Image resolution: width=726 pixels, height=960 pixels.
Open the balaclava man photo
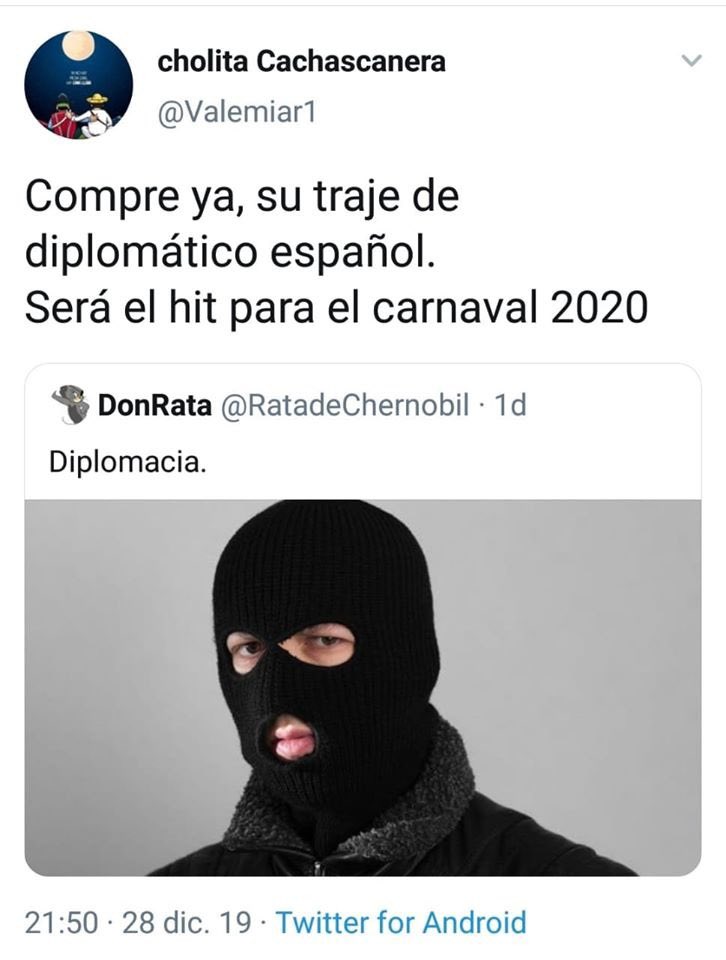pos(363,688)
